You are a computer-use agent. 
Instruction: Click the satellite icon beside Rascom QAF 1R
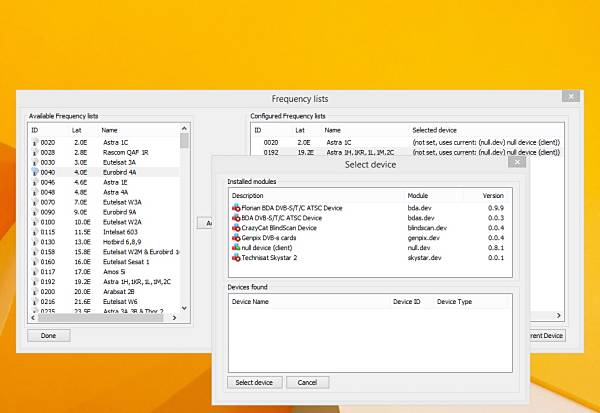point(35,152)
